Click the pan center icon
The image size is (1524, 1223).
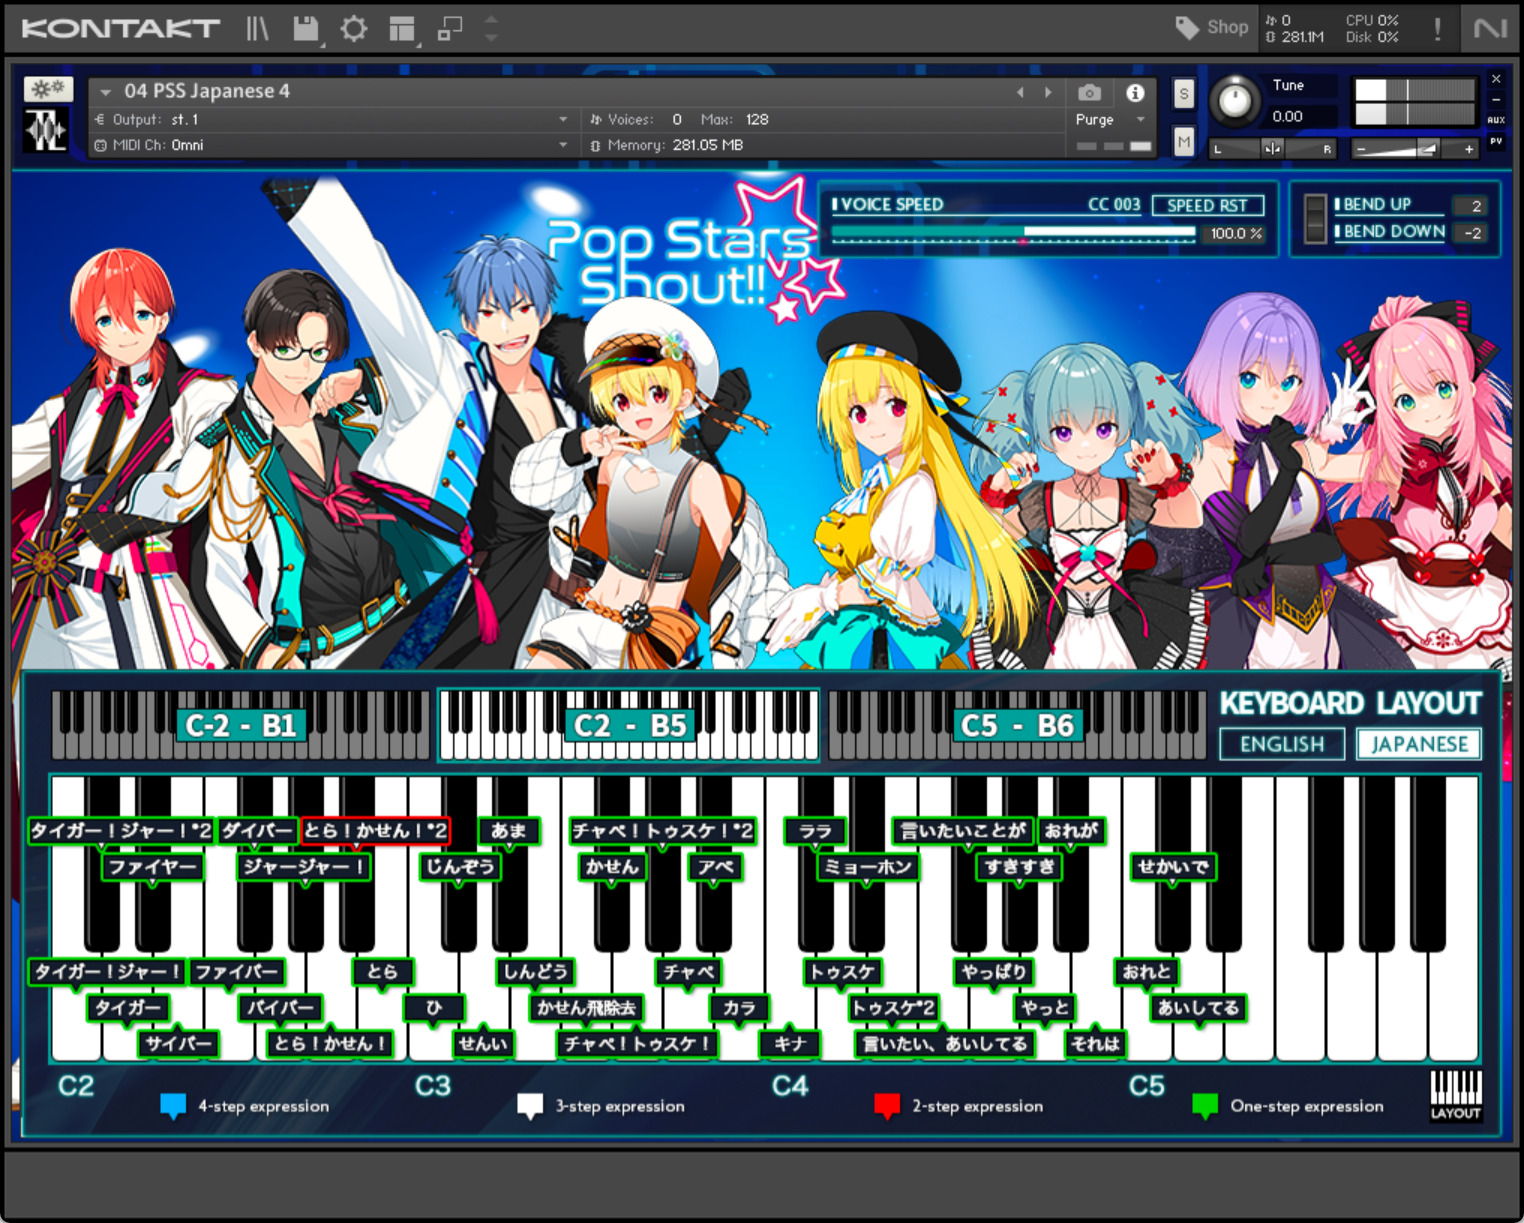1271,149
